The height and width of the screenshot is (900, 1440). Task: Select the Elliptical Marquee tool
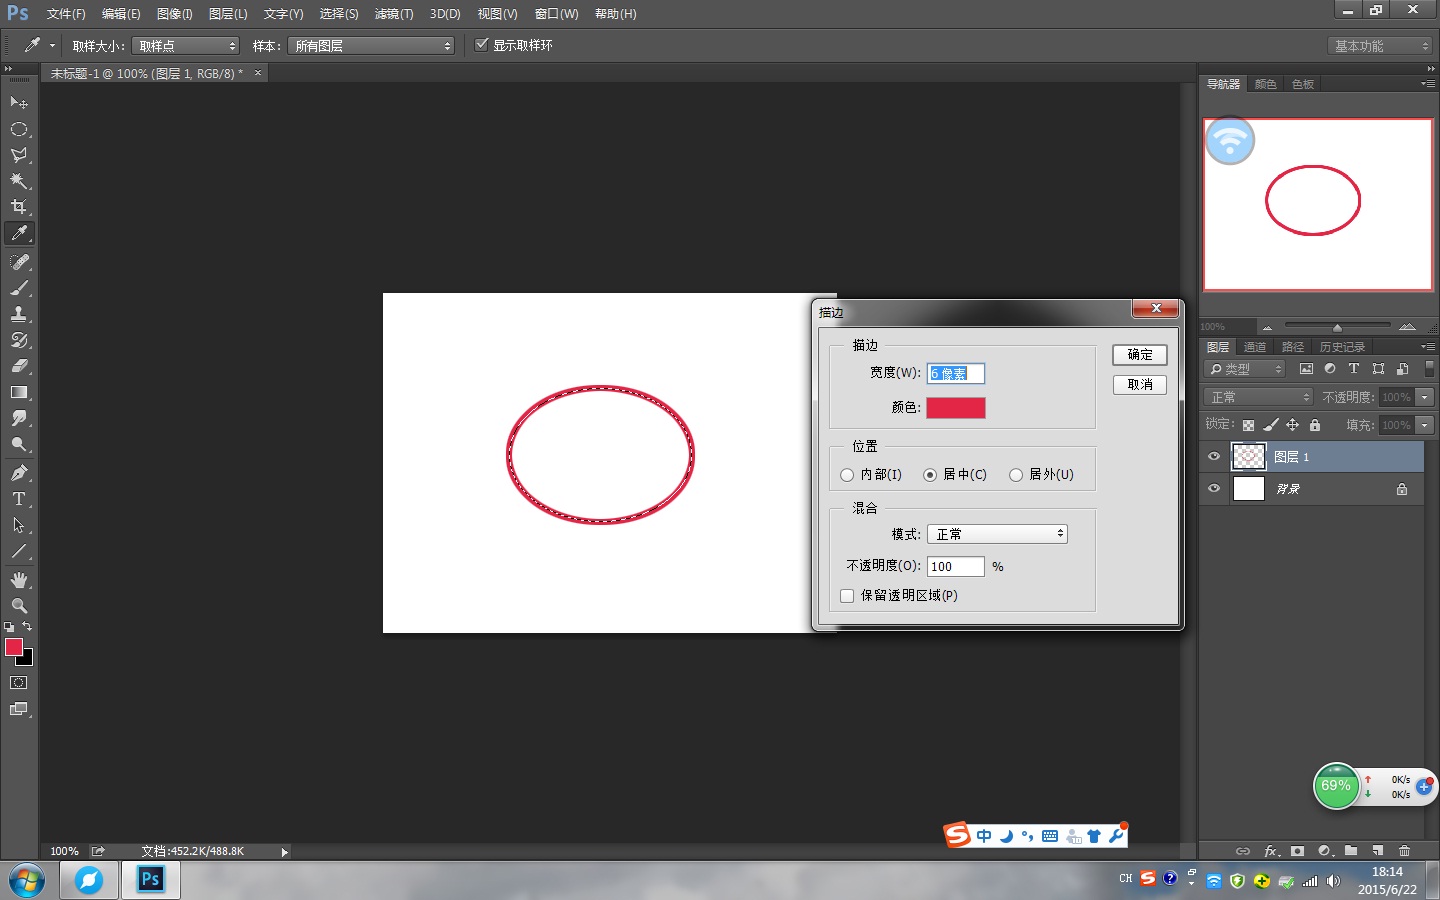(x=19, y=129)
